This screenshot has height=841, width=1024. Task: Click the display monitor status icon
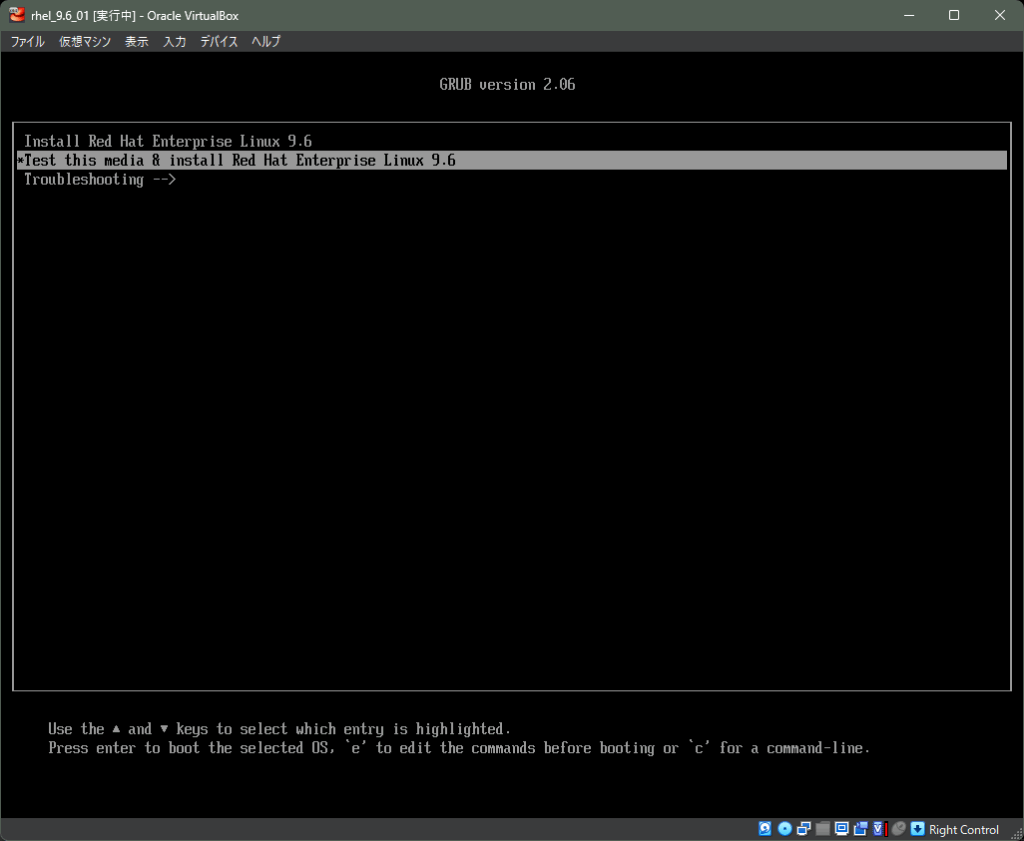click(x=842, y=829)
